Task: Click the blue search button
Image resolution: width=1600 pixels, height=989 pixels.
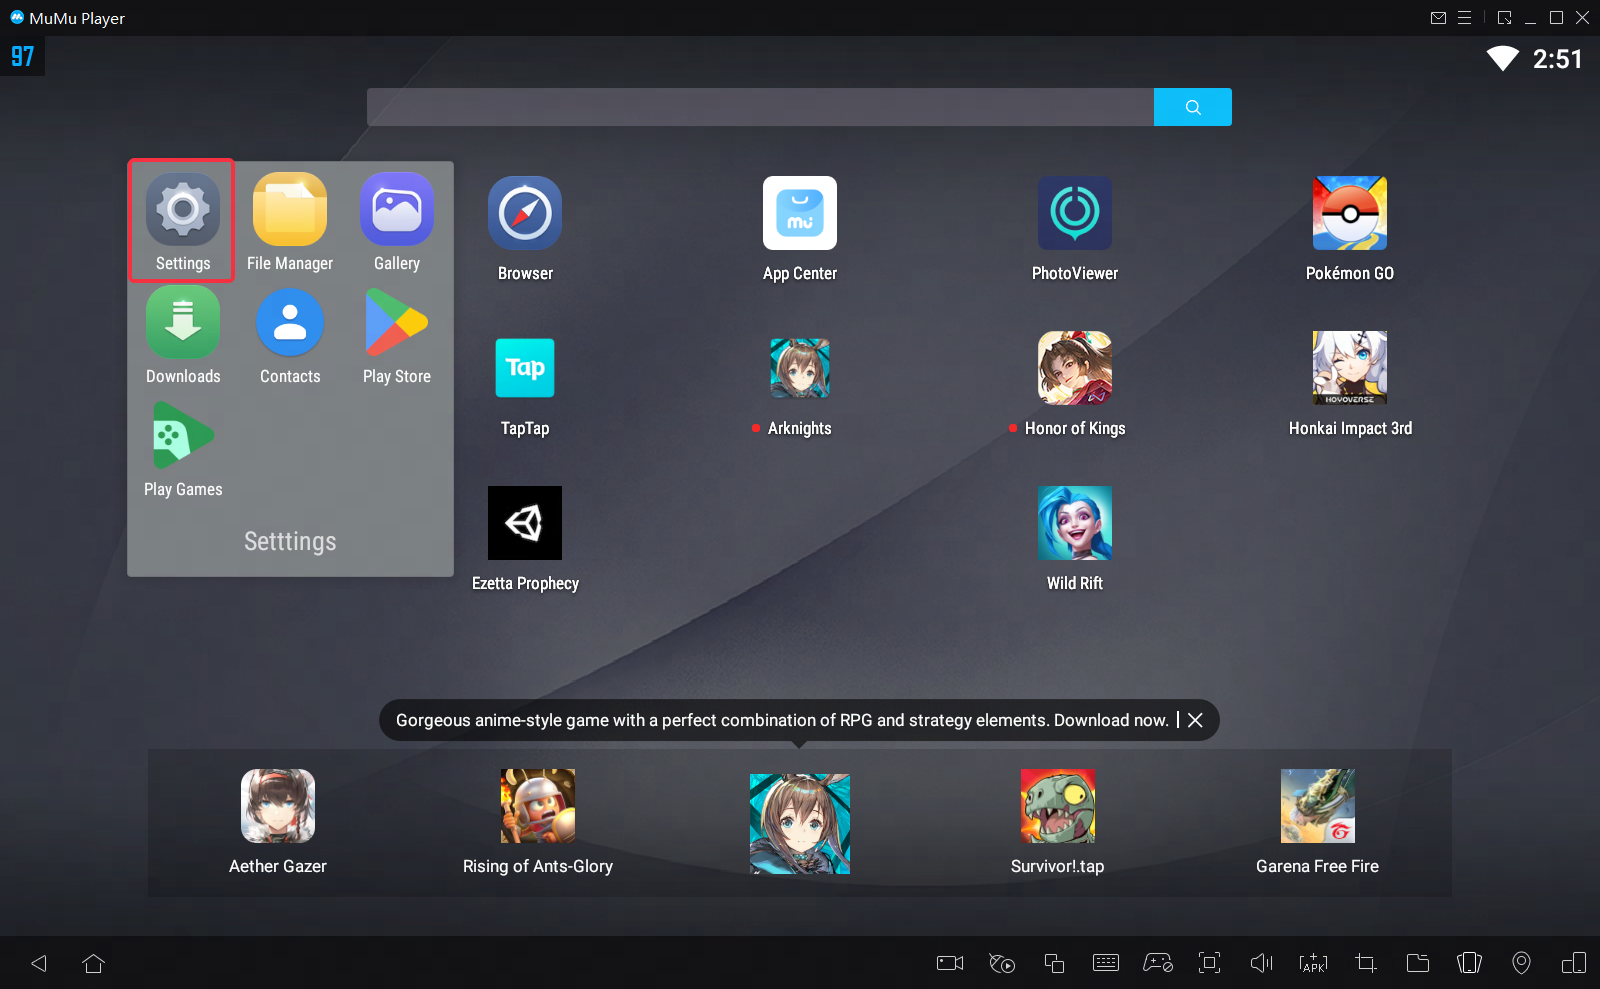Action: click(1193, 107)
